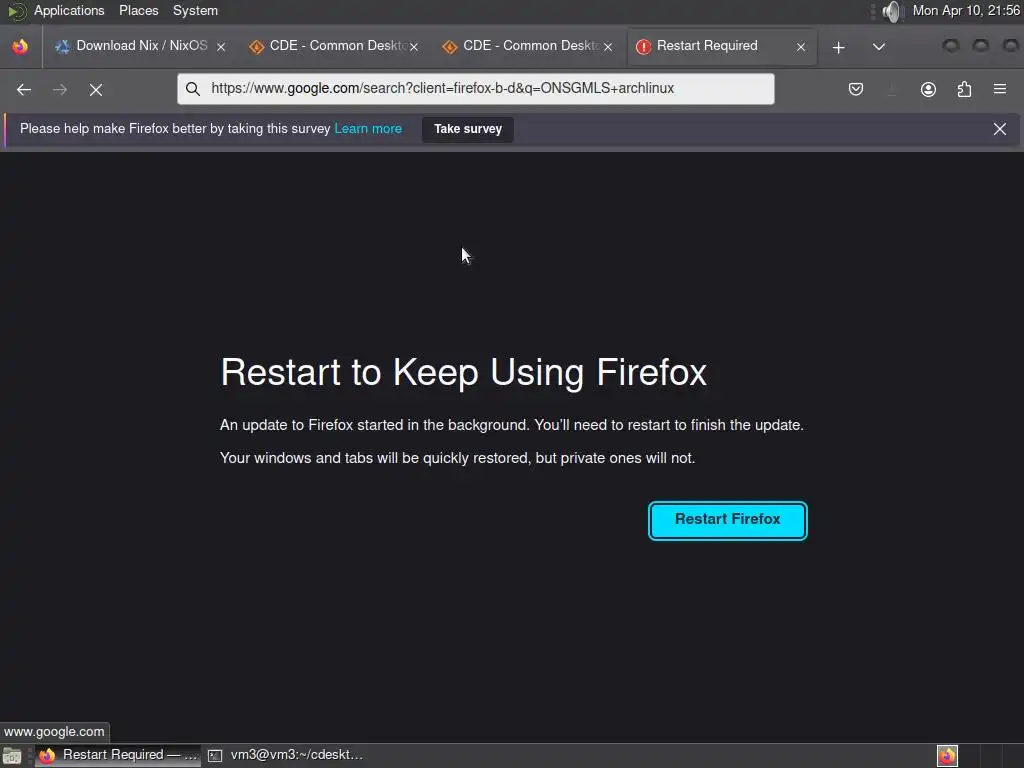The image size is (1024, 768).
Task: Switch to first CDE - Common Desktop tab
Action: 334,46
